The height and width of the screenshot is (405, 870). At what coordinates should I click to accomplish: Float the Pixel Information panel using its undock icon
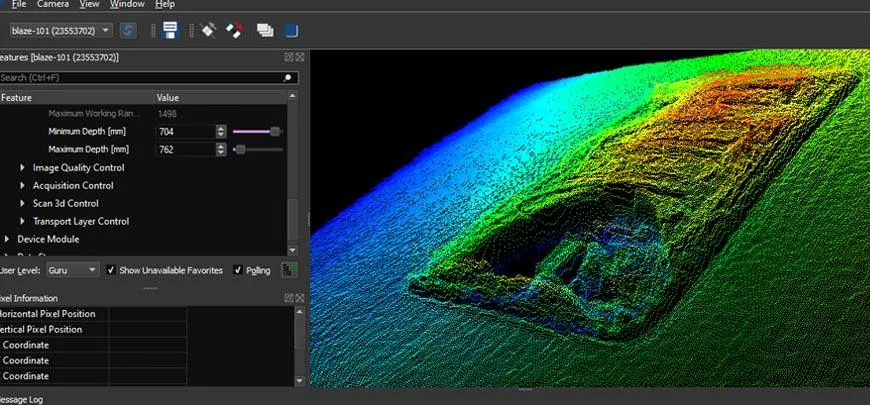(x=289, y=298)
